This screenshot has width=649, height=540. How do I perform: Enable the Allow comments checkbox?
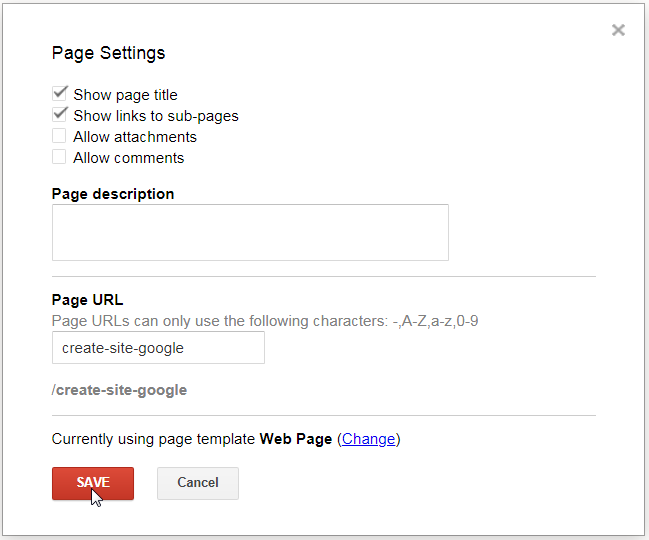pyautogui.click(x=59, y=157)
